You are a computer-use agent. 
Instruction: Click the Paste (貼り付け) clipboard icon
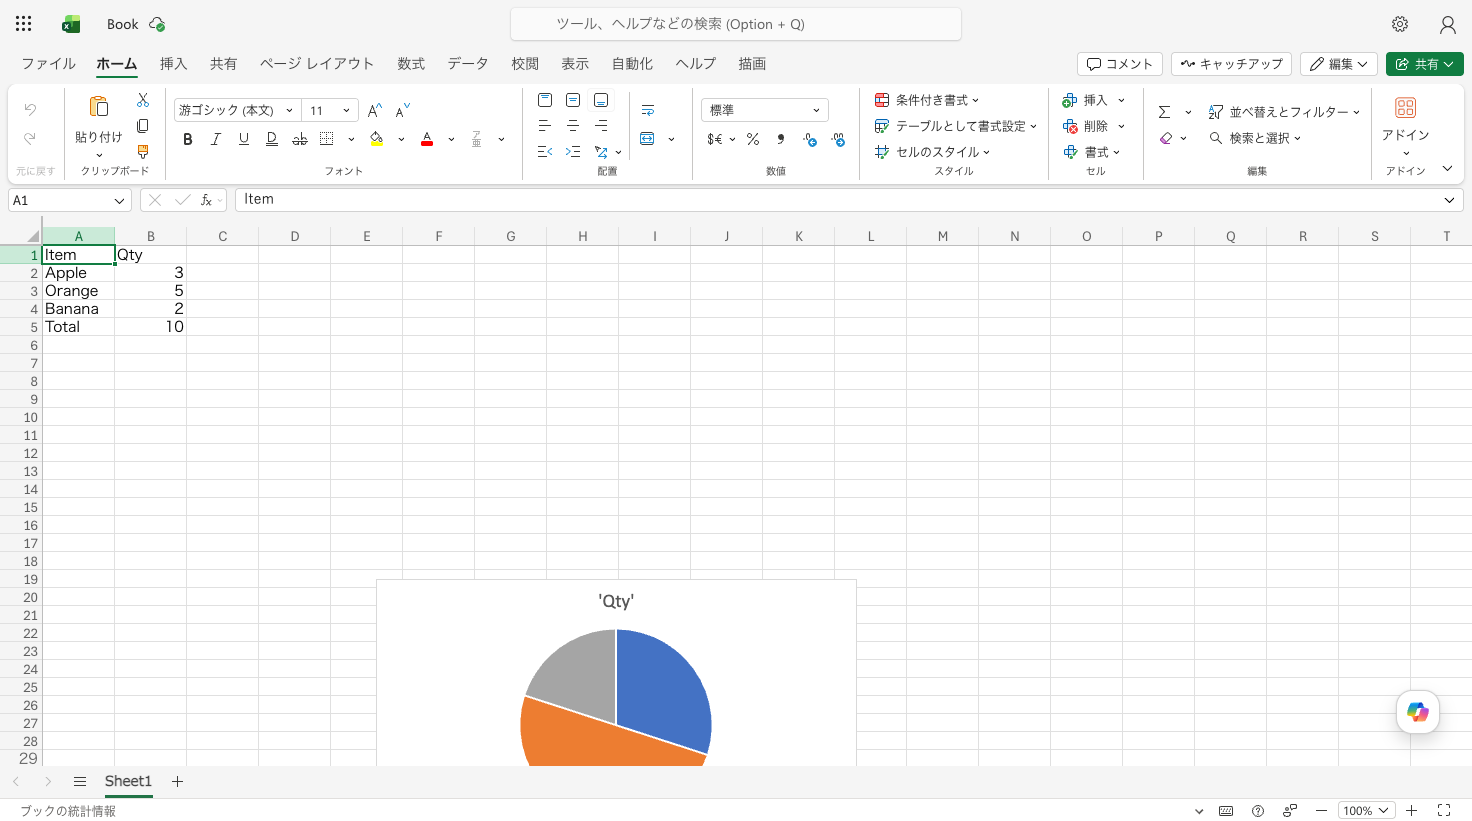(98, 107)
